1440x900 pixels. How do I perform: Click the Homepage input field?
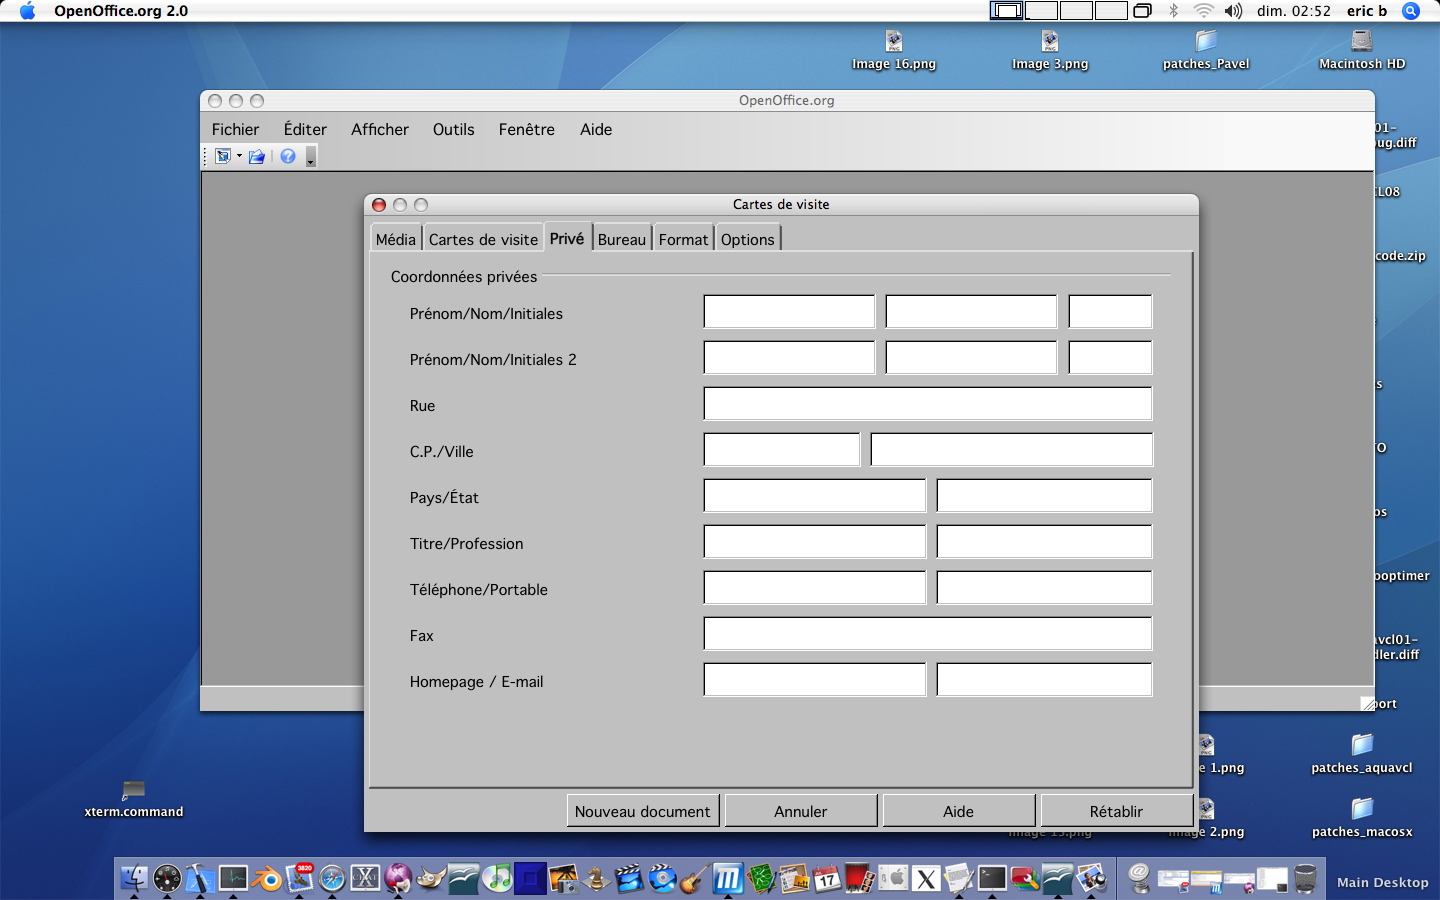815,680
